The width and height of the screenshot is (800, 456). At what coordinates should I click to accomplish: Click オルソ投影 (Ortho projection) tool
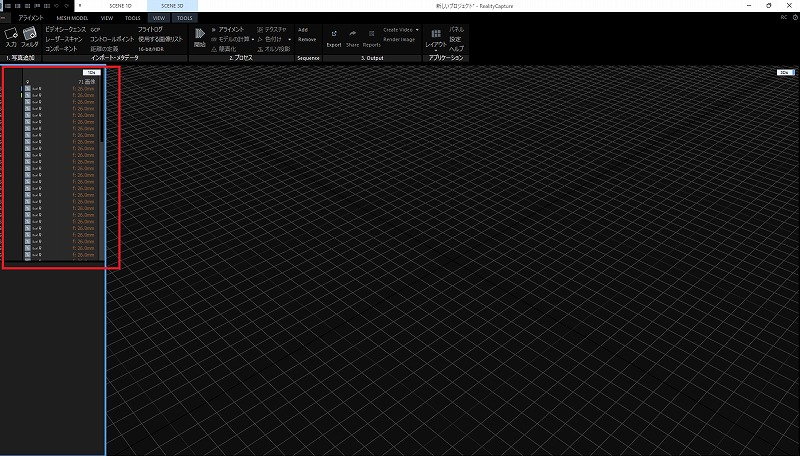pyautogui.click(x=273, y=49)
